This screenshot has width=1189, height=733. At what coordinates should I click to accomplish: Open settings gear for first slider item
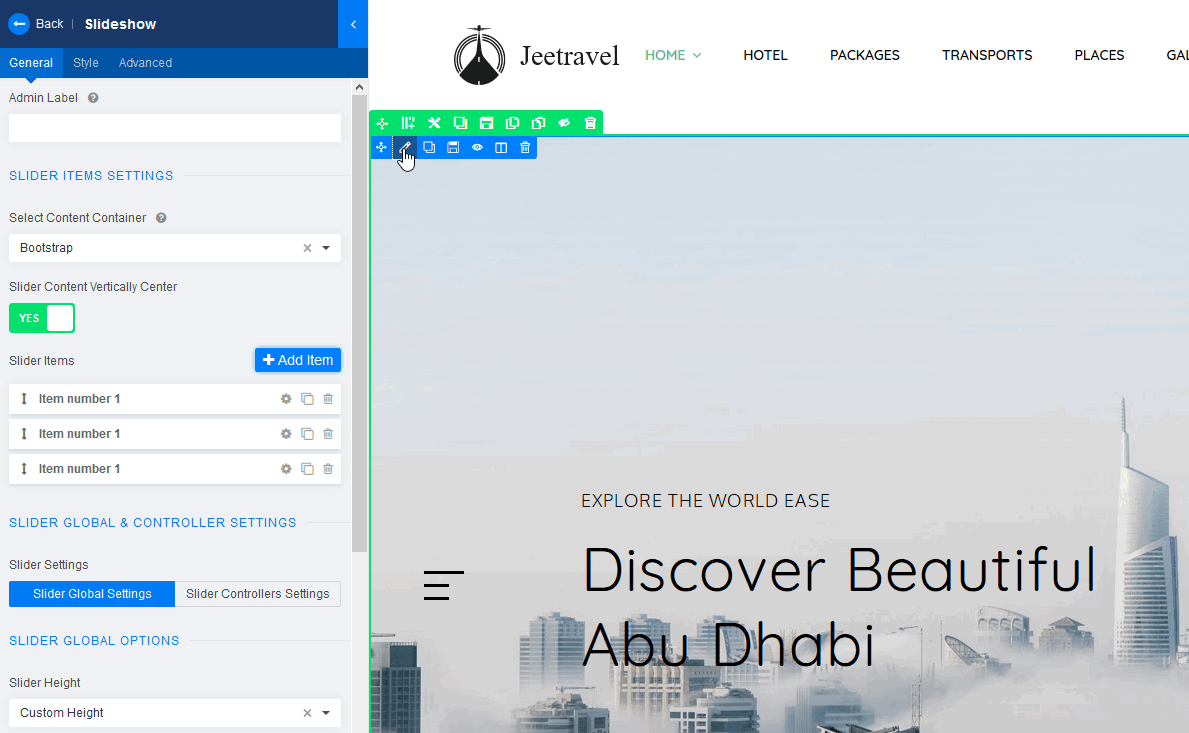click(x=286, y=399)
